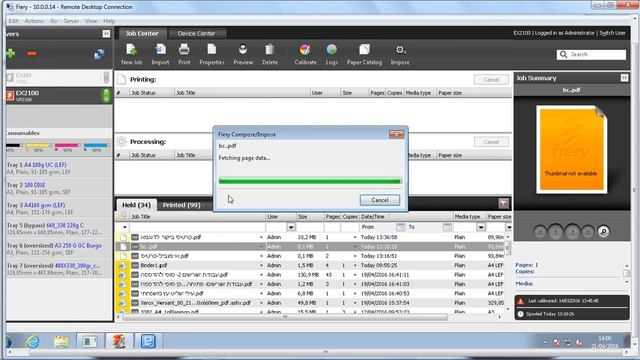Click the preview magnifier button

pos(603,231)
